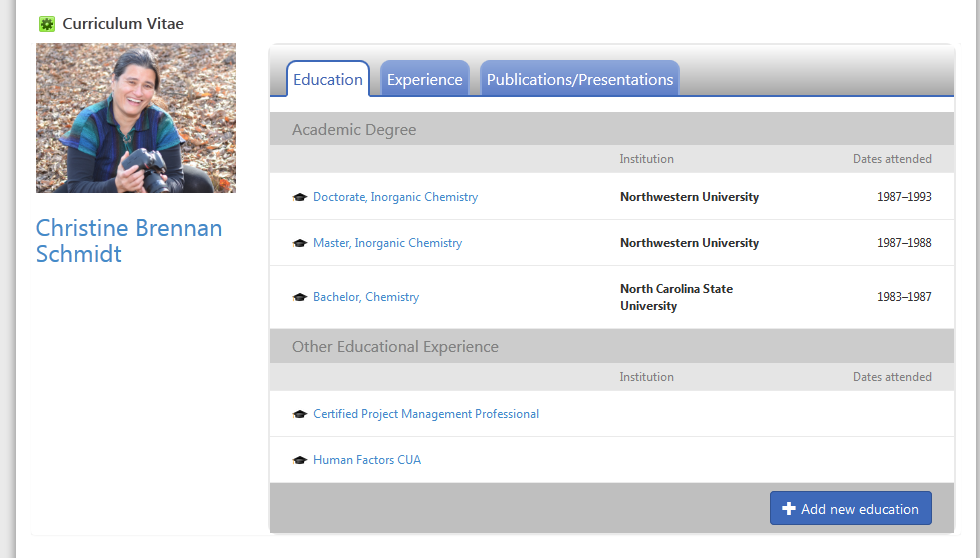The height and width of the screenshot is (558, 980).
Task: Click the Christine Brennan Schmidt name link
Action: pos(129,241)
